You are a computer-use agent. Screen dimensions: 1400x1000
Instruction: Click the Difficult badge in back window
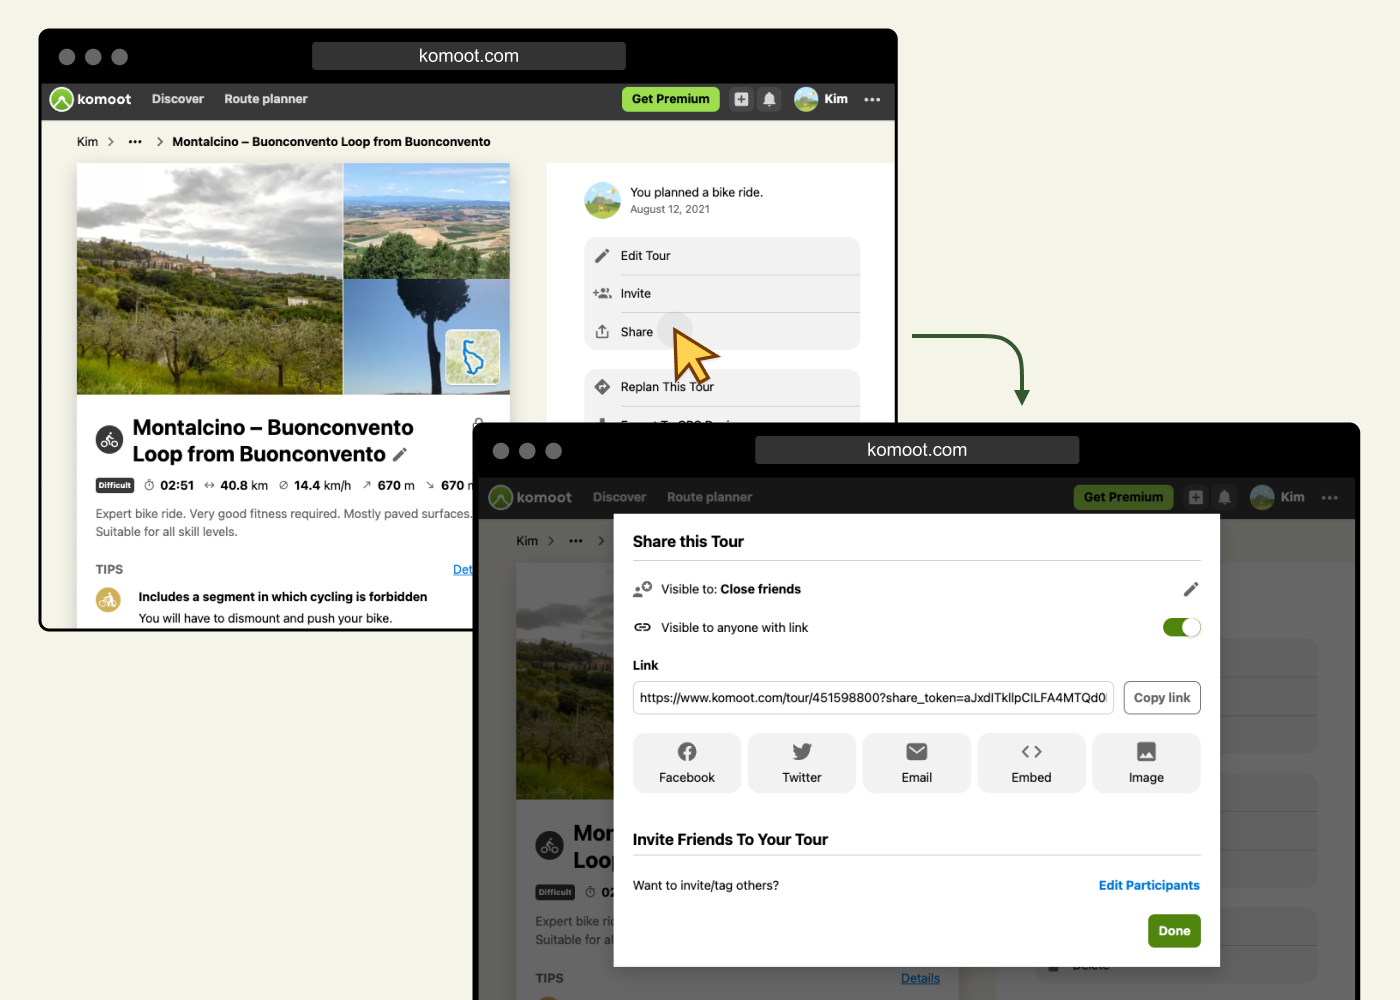click(x=115, y=486)
